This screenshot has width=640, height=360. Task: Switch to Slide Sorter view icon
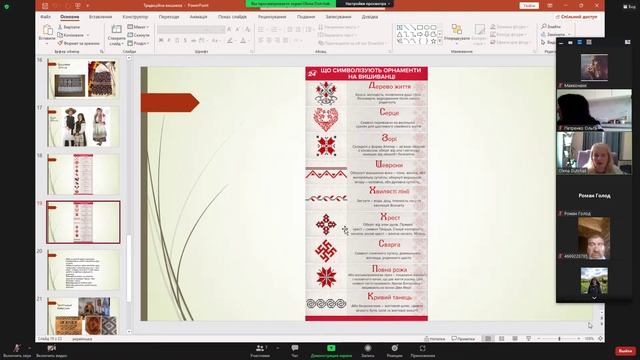[502, 339]
